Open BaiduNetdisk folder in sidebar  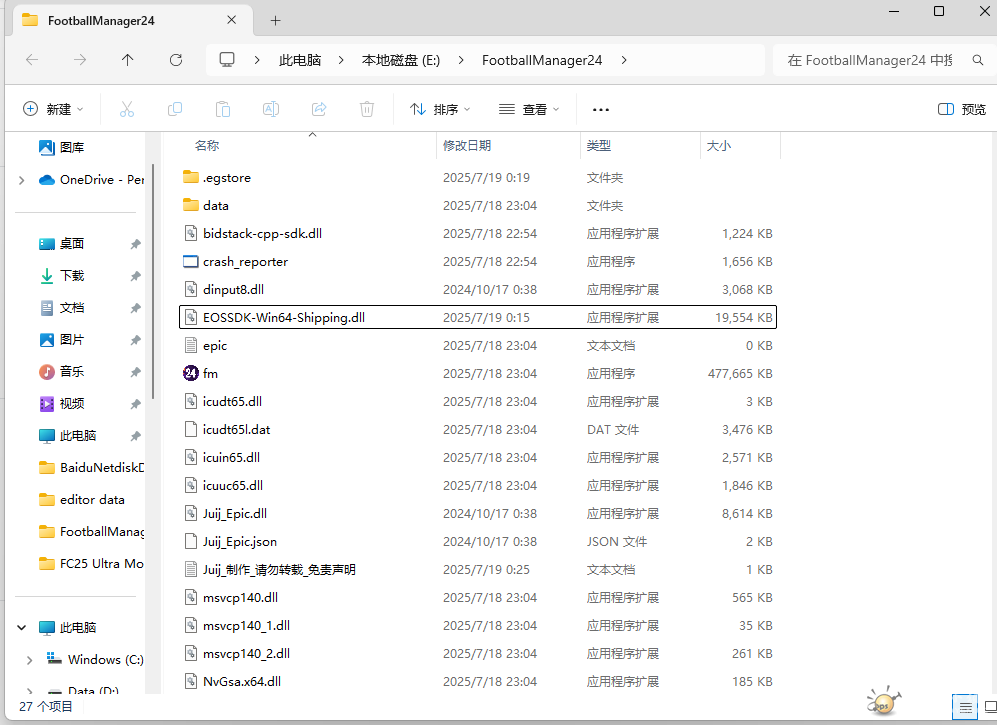coord(91,467)
